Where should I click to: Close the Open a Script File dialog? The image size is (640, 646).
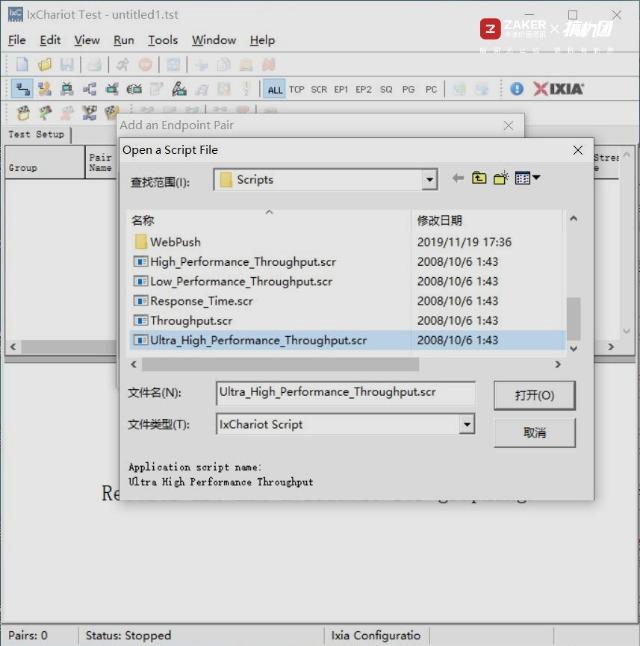pos(578,150)
